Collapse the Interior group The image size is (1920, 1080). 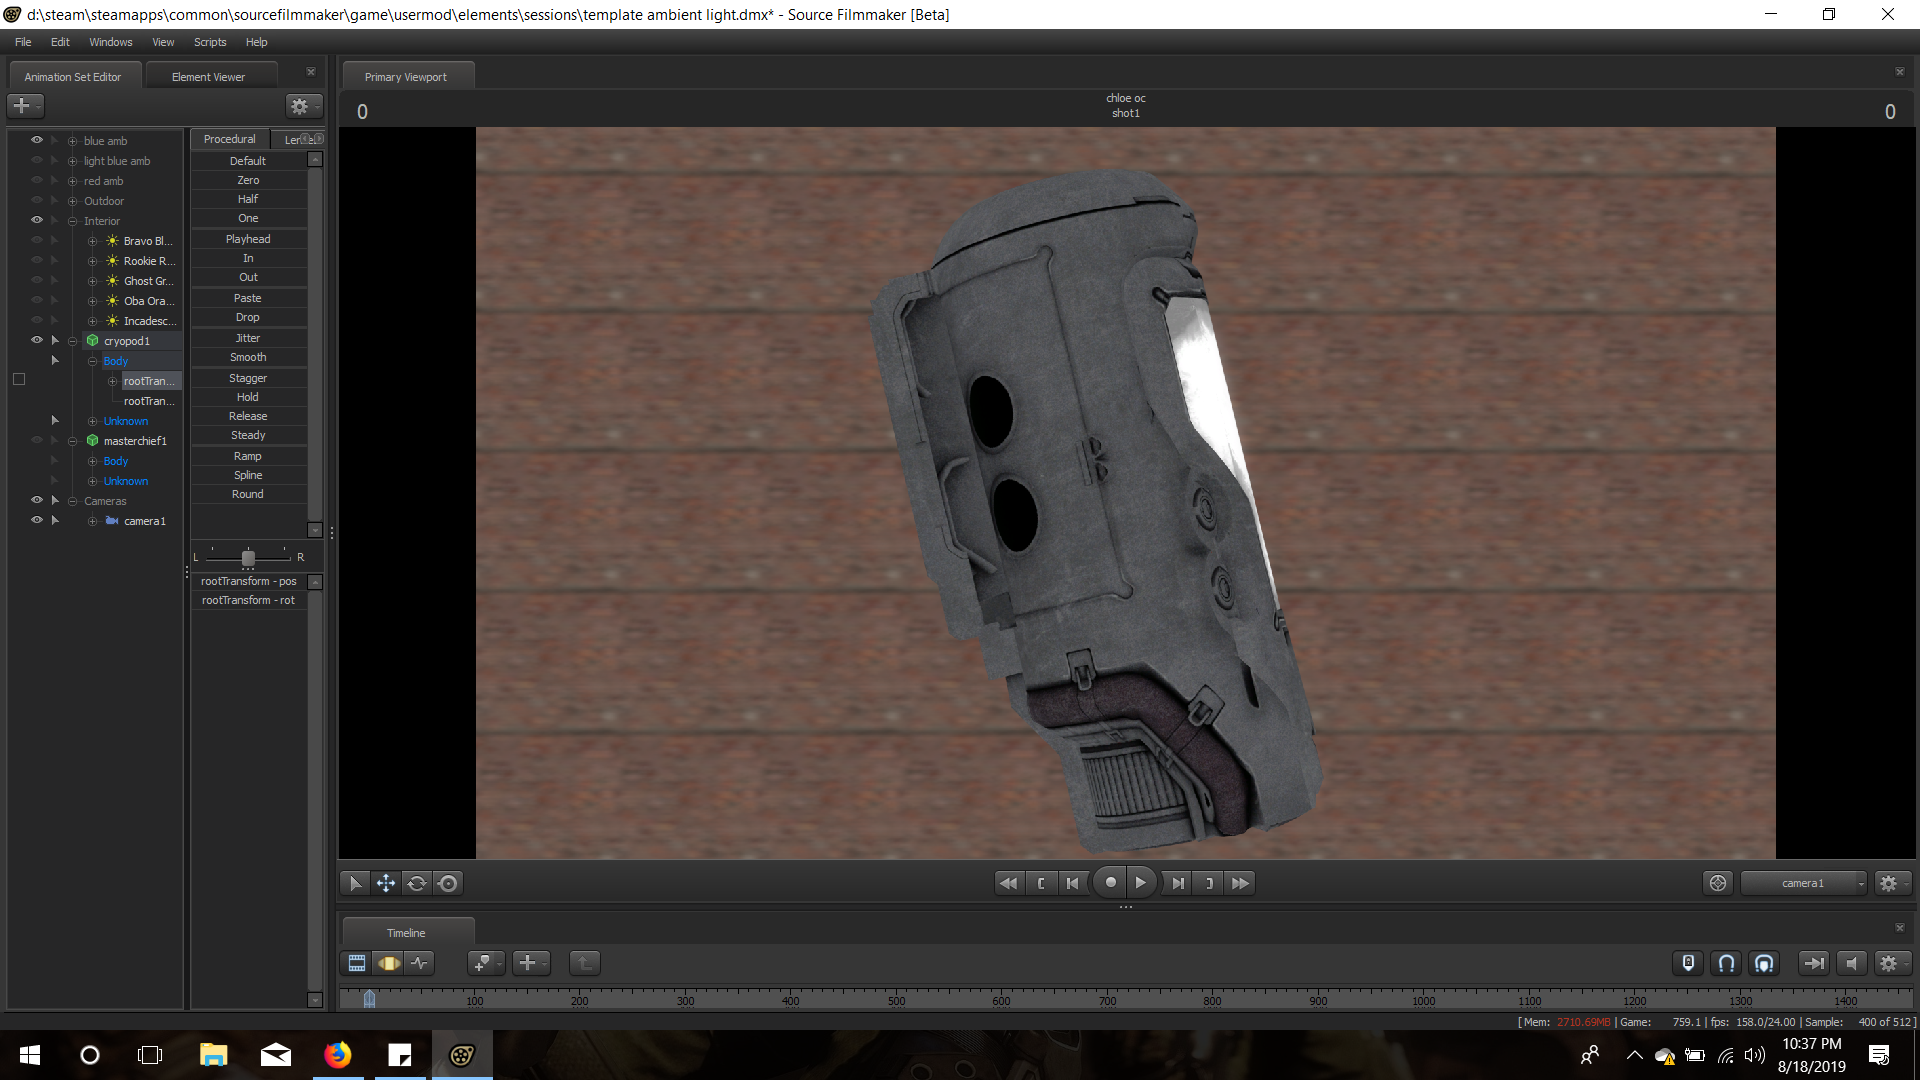point(72,221)
